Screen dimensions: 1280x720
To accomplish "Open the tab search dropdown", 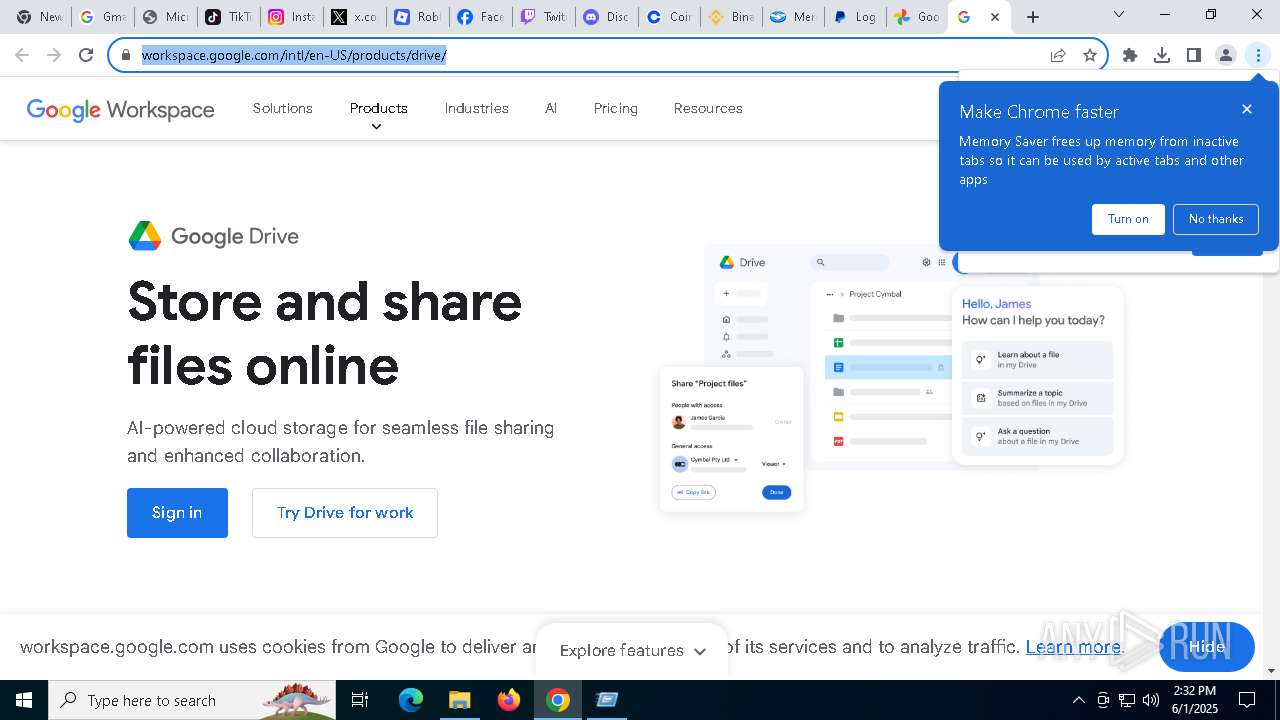I will tap(1119, 15).
